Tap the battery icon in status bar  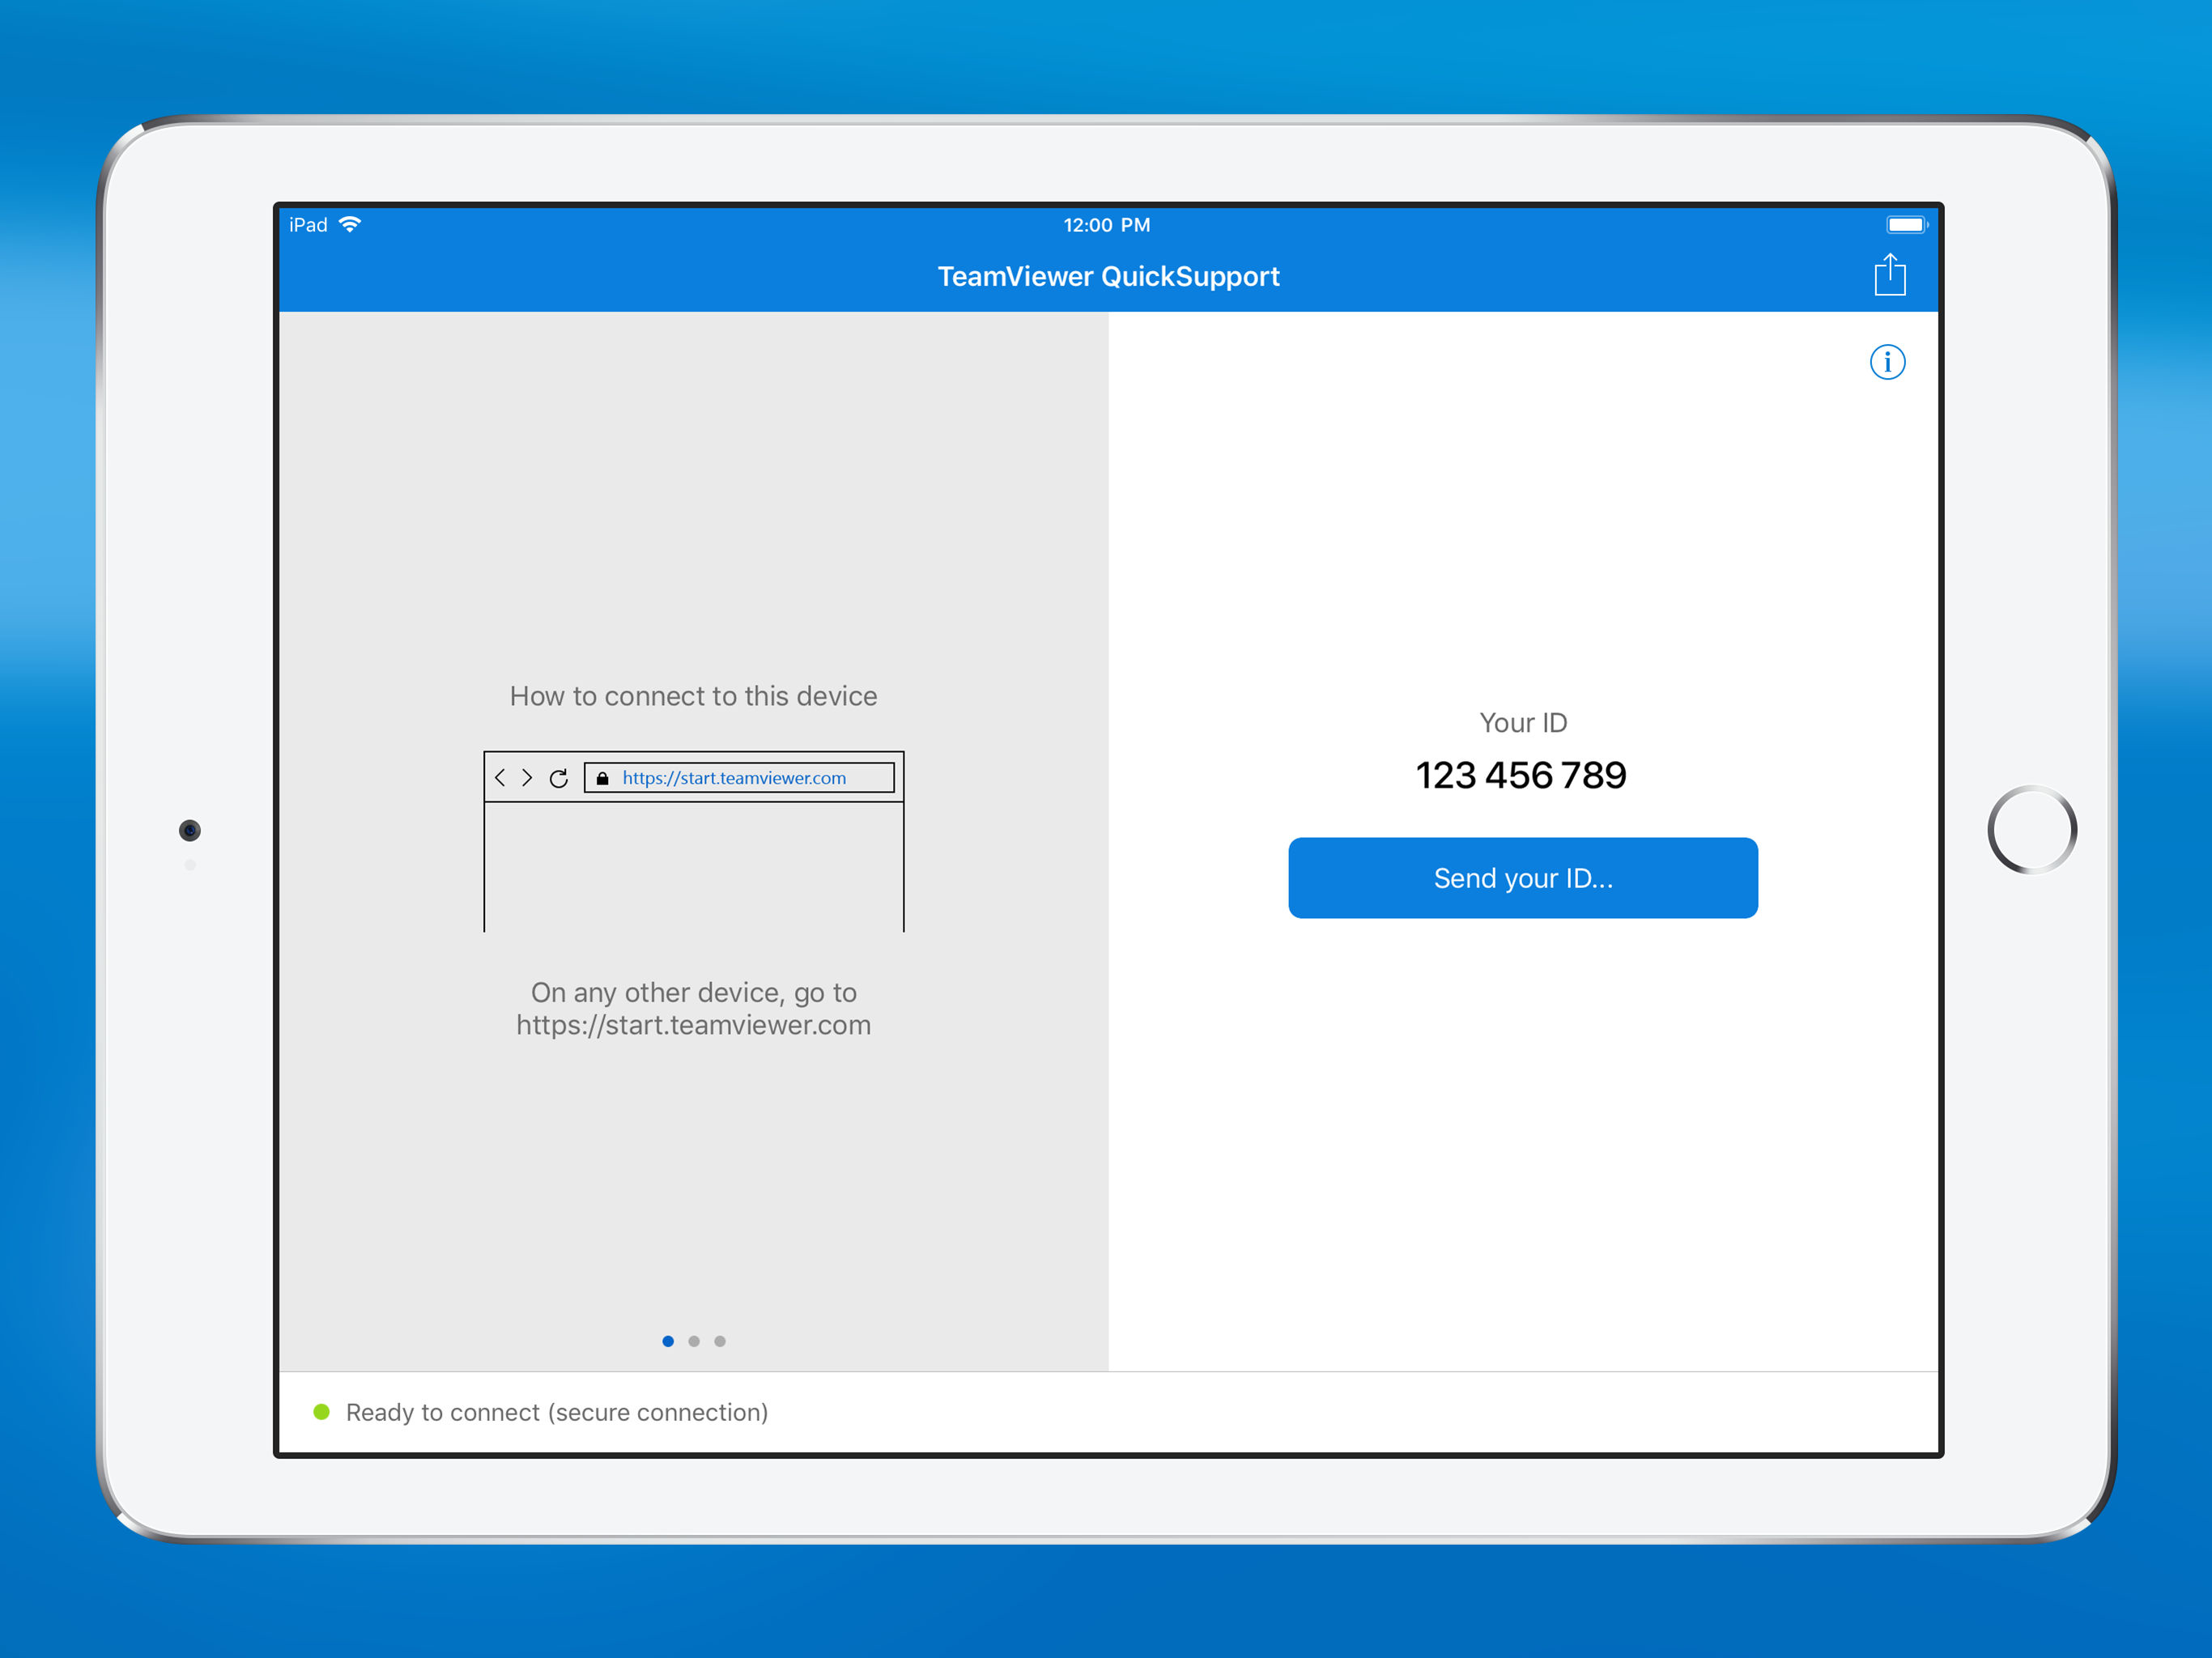(1904, 224)
